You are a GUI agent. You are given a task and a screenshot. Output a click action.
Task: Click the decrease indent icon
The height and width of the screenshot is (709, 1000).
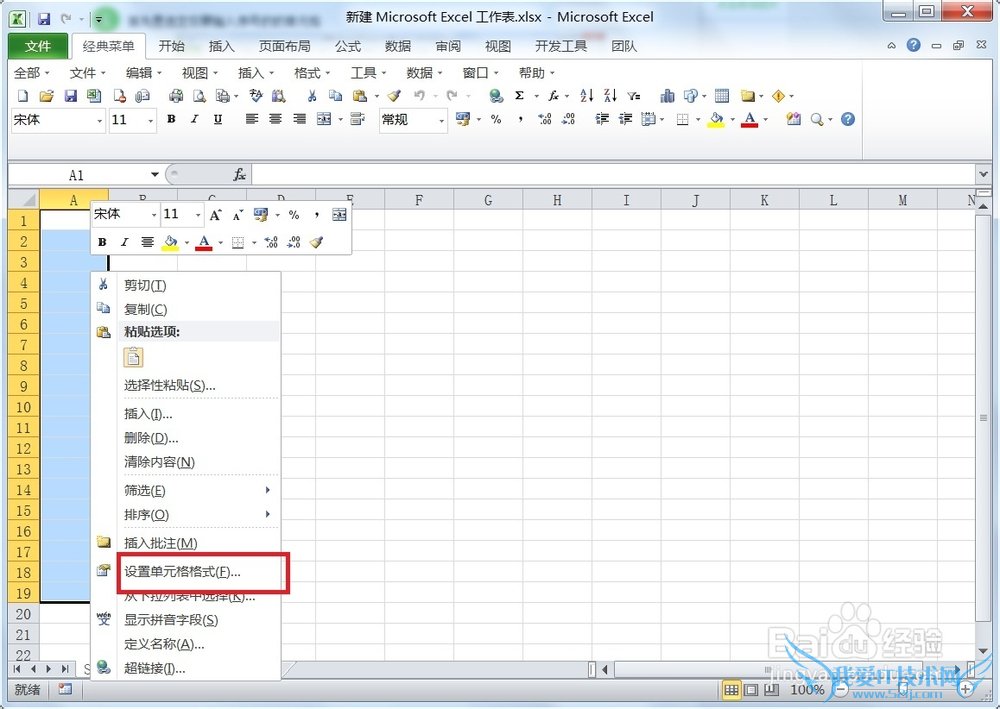coord(601,119)
